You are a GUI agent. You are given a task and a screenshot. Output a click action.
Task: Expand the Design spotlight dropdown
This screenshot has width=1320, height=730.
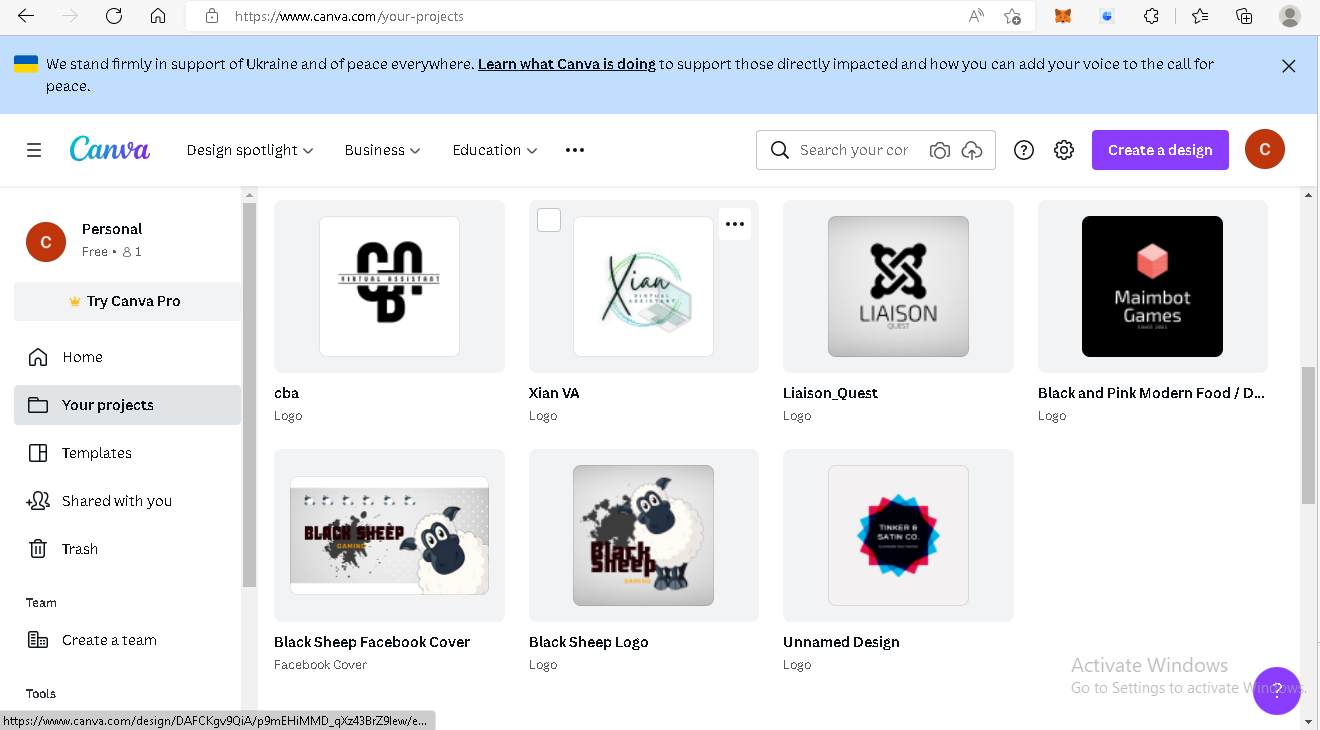(250, 150)
